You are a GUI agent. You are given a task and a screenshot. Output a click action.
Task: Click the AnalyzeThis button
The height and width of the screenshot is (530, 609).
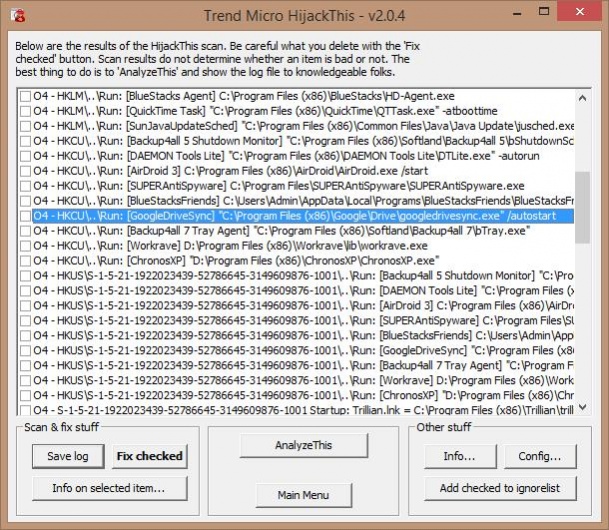(303, 445)
